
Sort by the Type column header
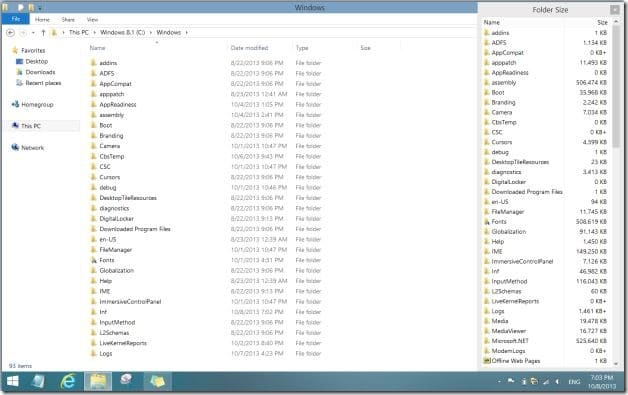pyautogui.click(x=302, y=48)
